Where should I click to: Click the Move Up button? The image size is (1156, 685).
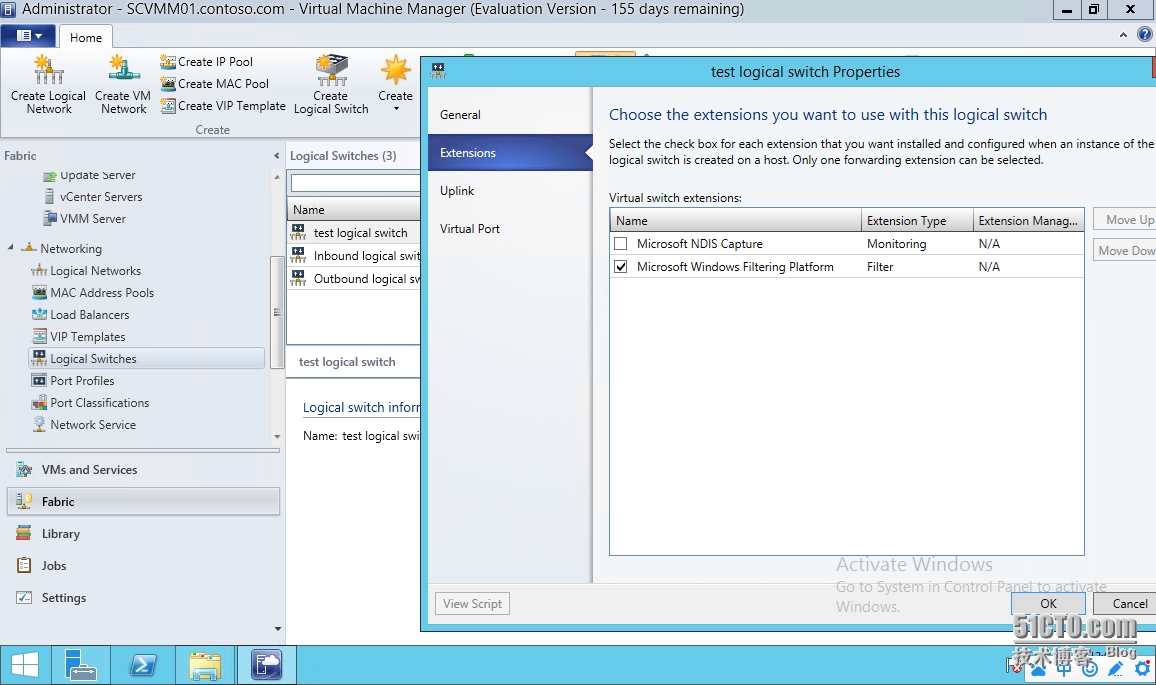[x=1125, y=220]
